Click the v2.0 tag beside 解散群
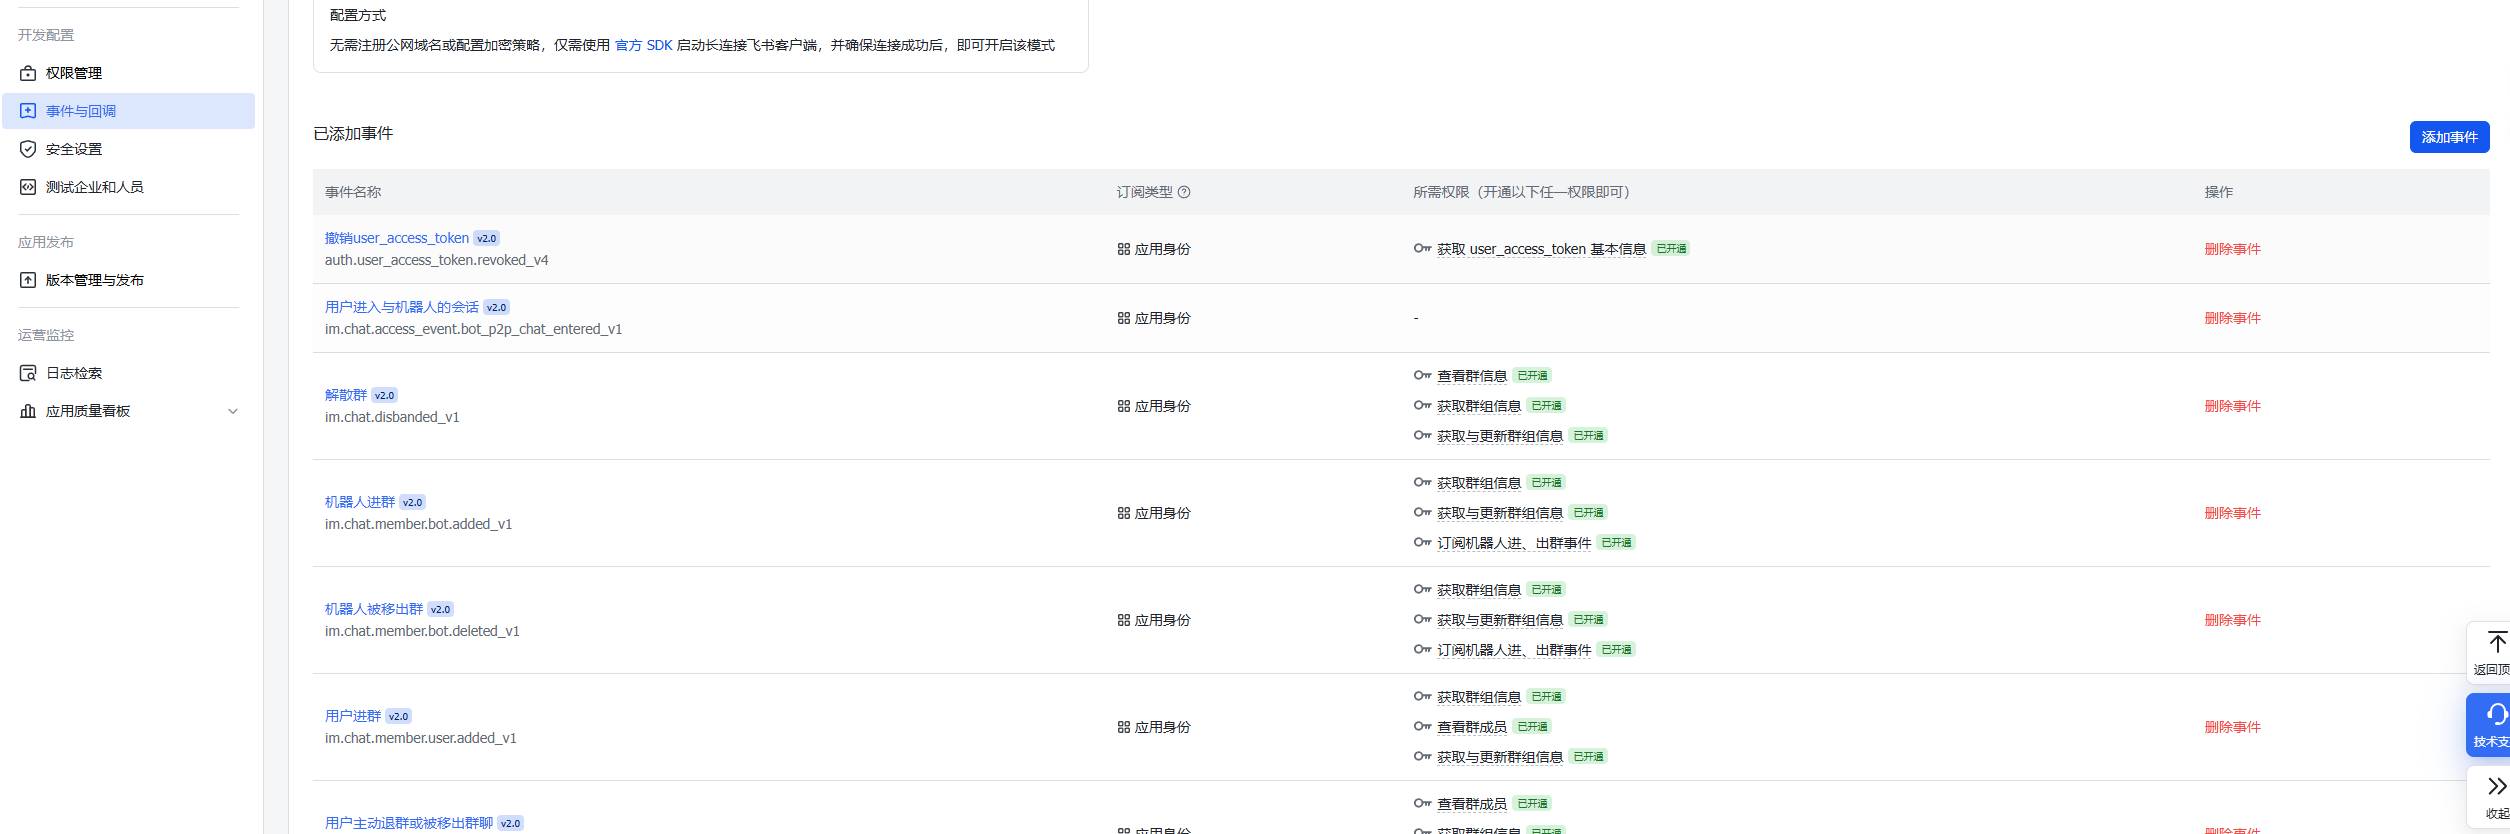 coord(385,395)
